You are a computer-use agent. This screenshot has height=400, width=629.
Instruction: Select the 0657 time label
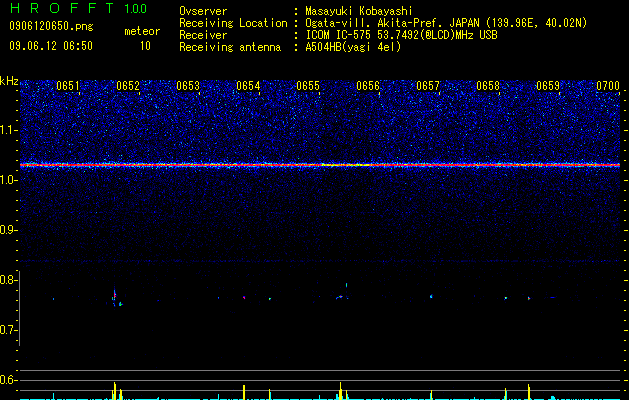(x=428, y=86)
